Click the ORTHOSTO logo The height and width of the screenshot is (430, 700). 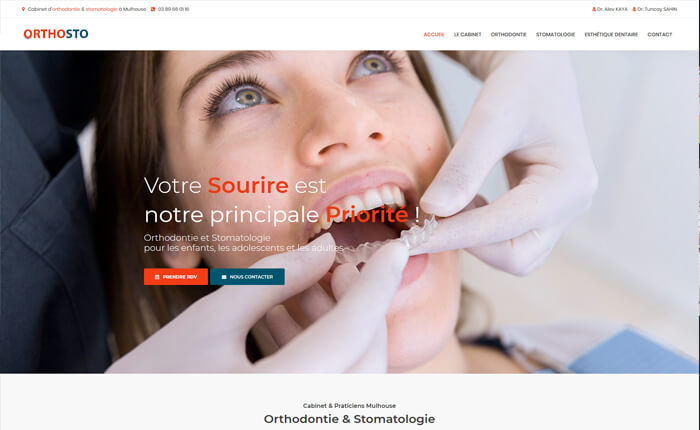[56, 34]
